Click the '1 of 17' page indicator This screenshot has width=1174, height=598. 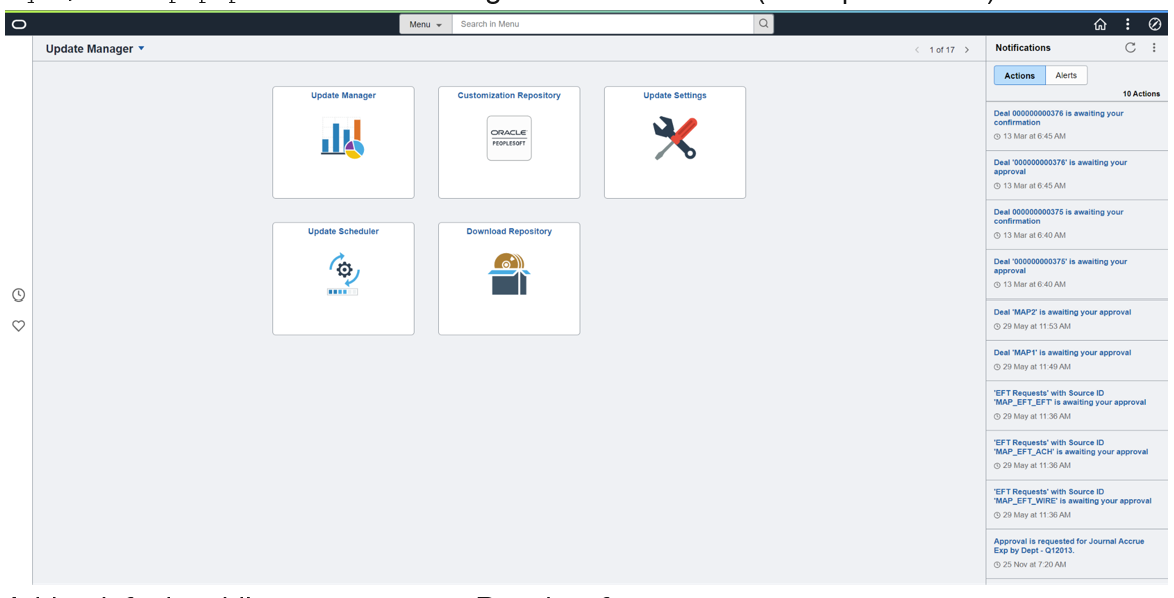942,50
